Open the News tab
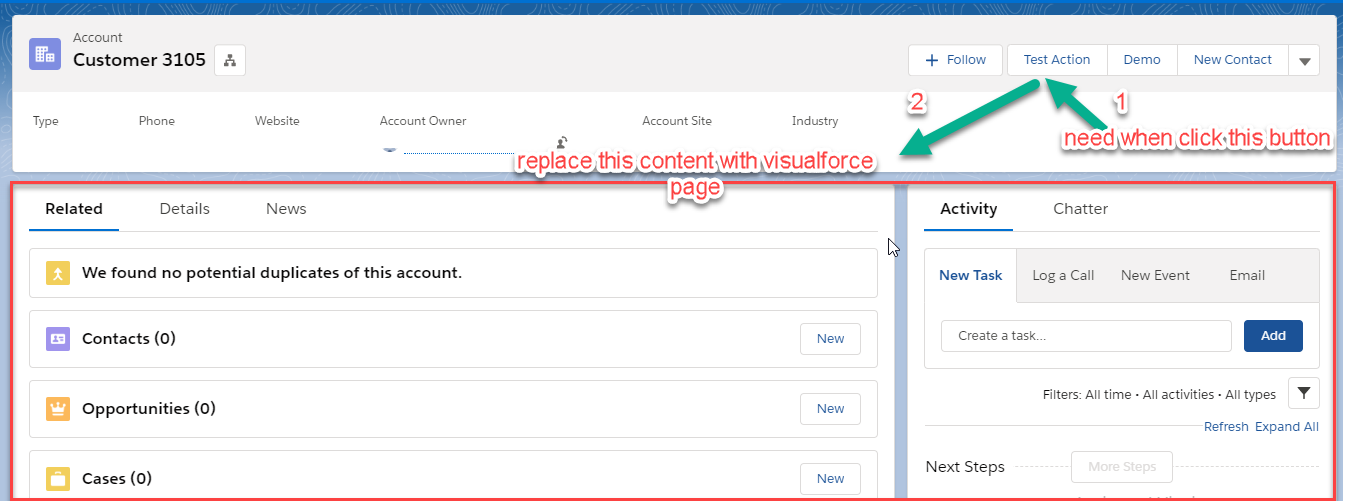This screenshot has height=501, width=1370. [286, 209]
